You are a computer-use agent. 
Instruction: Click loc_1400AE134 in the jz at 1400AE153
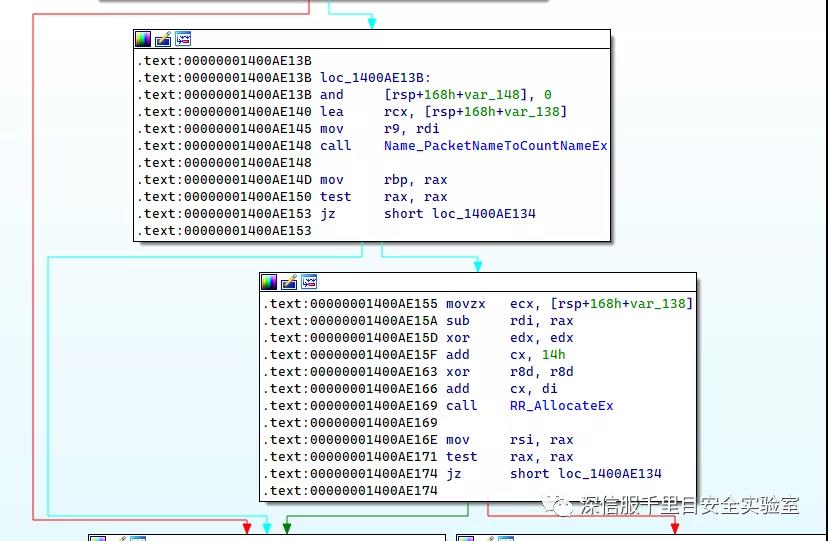point(484,214)
